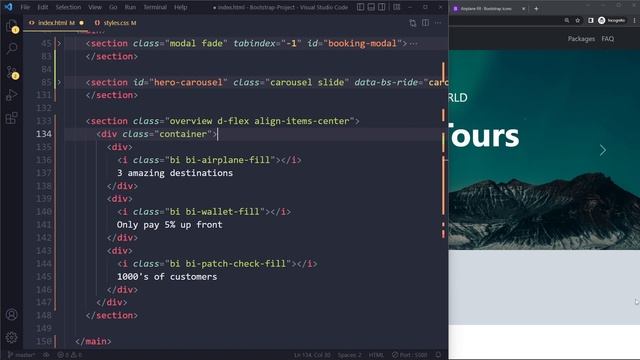Open the Run menu
The height and width of the screenshot is (360, 640).
point(130,7)
